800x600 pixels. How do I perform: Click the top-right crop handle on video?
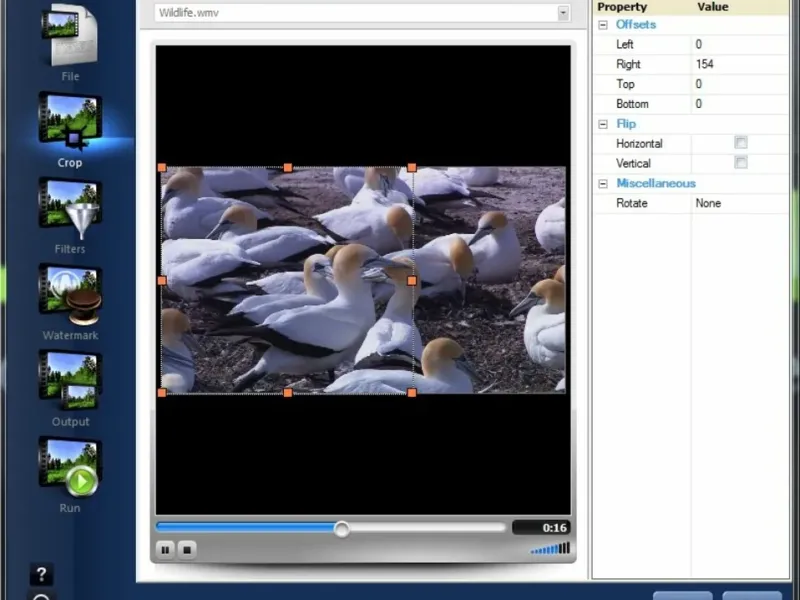click(x=412, y=168)
